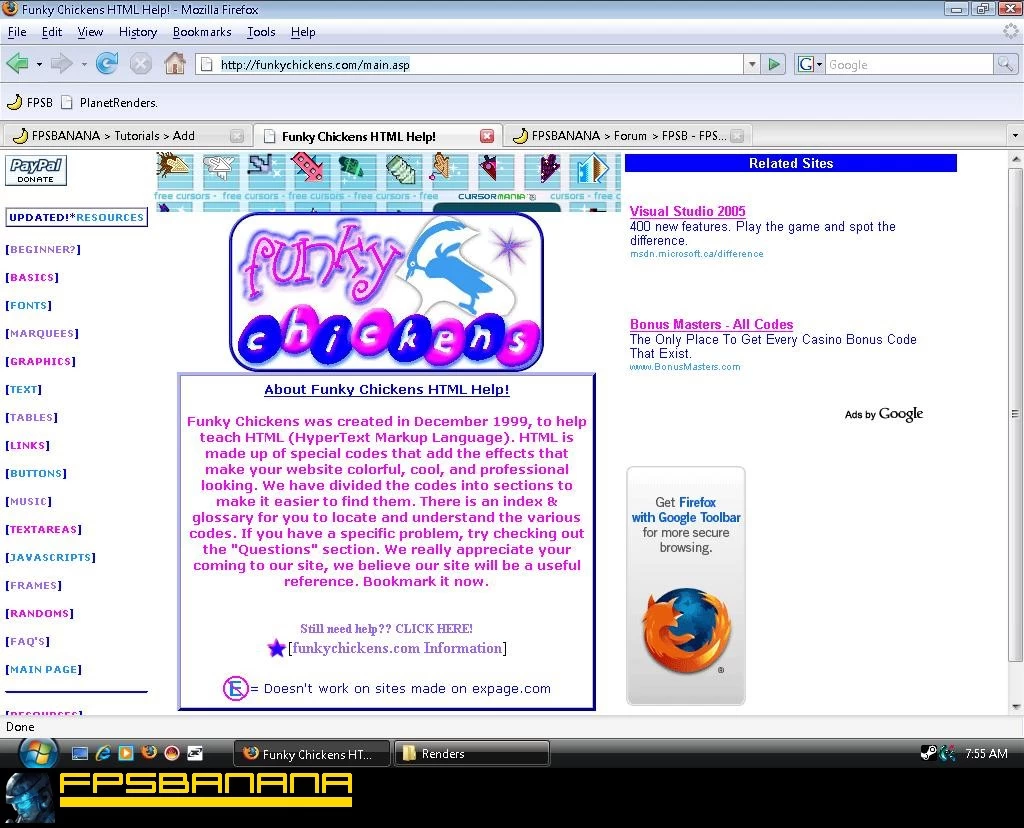The height and width of the screenshot is (828, 1024).
Task: Click Still need help CLICK HERE link
Action: (x=386, y=629)
